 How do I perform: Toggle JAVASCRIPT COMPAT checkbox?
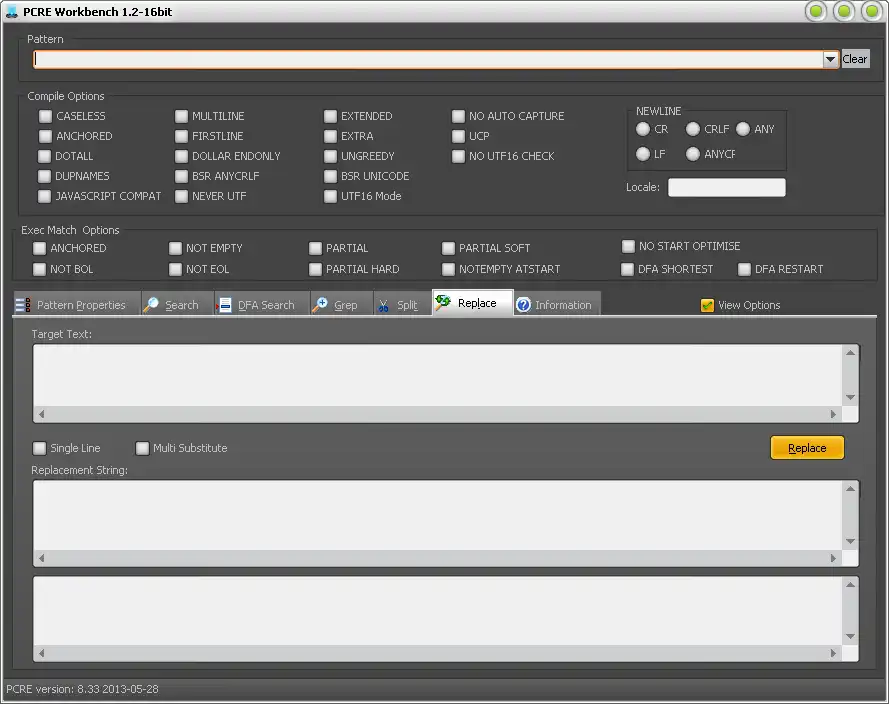[x=44, y=196]
